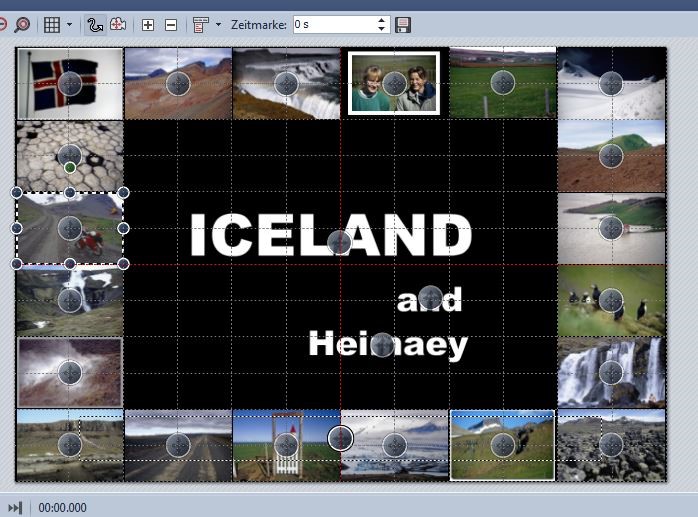Add a motion marker with plus icon
This screenshot has height=517, width=698.
[148, 24]
